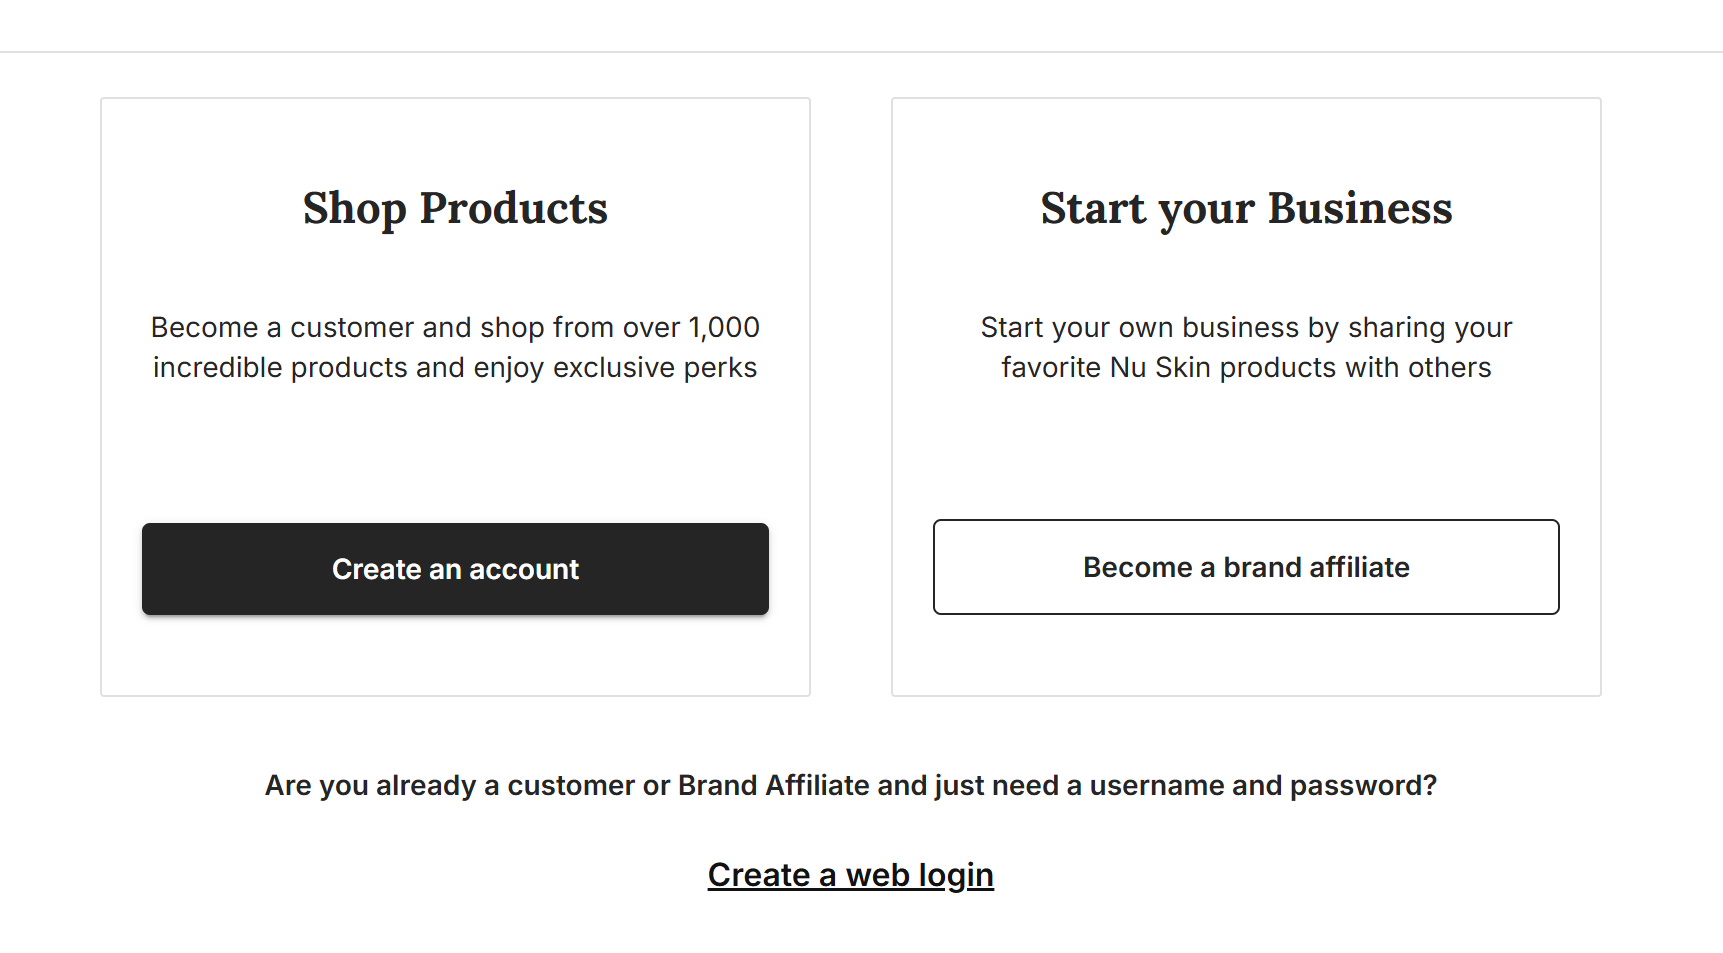Click the Create an account button
This screenshot has width=1723, height=953.
click(x=455, y=569)
